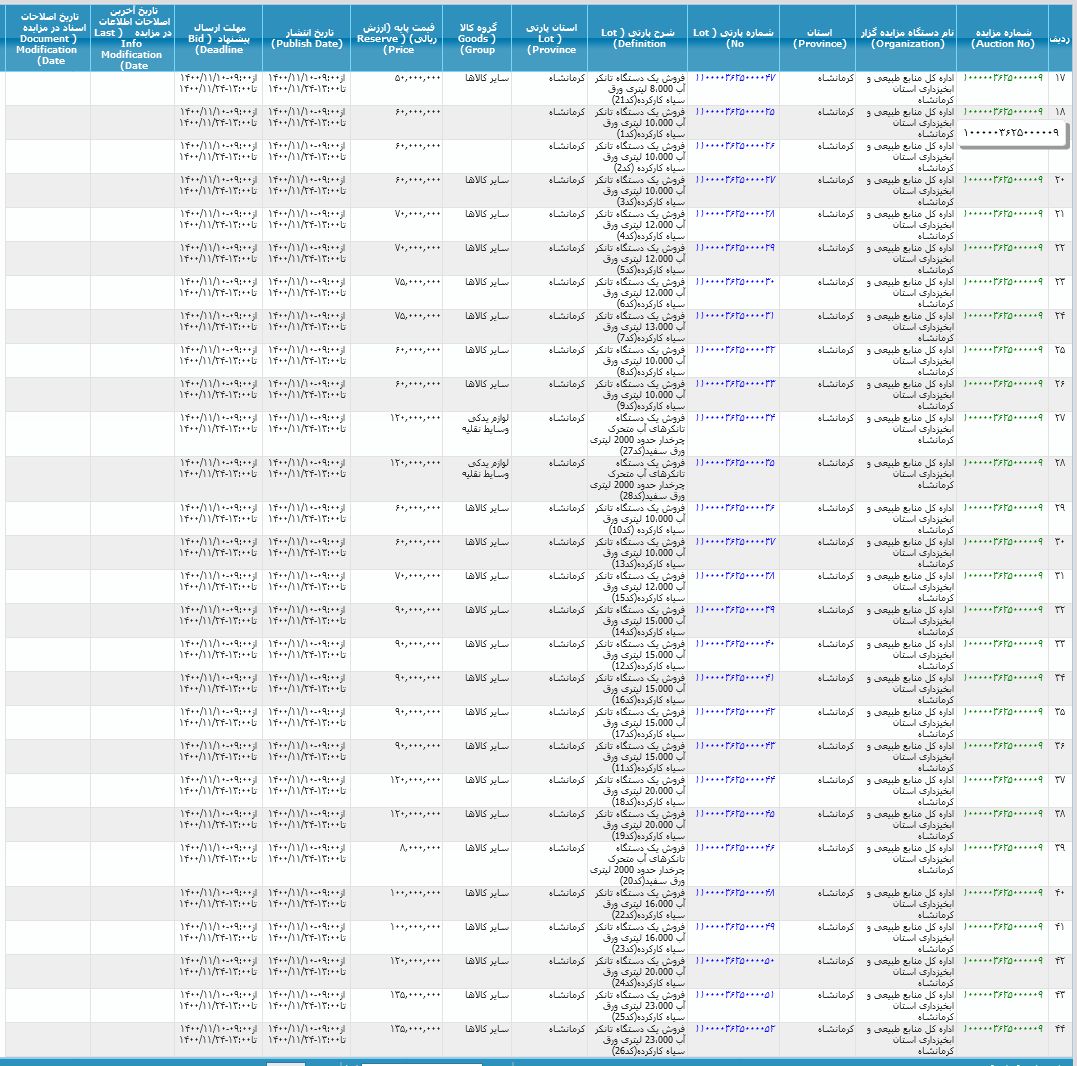Screen dimensions: 1077x1066
Task: Click the Bid Deadline column header
Action: coord(219,38)
